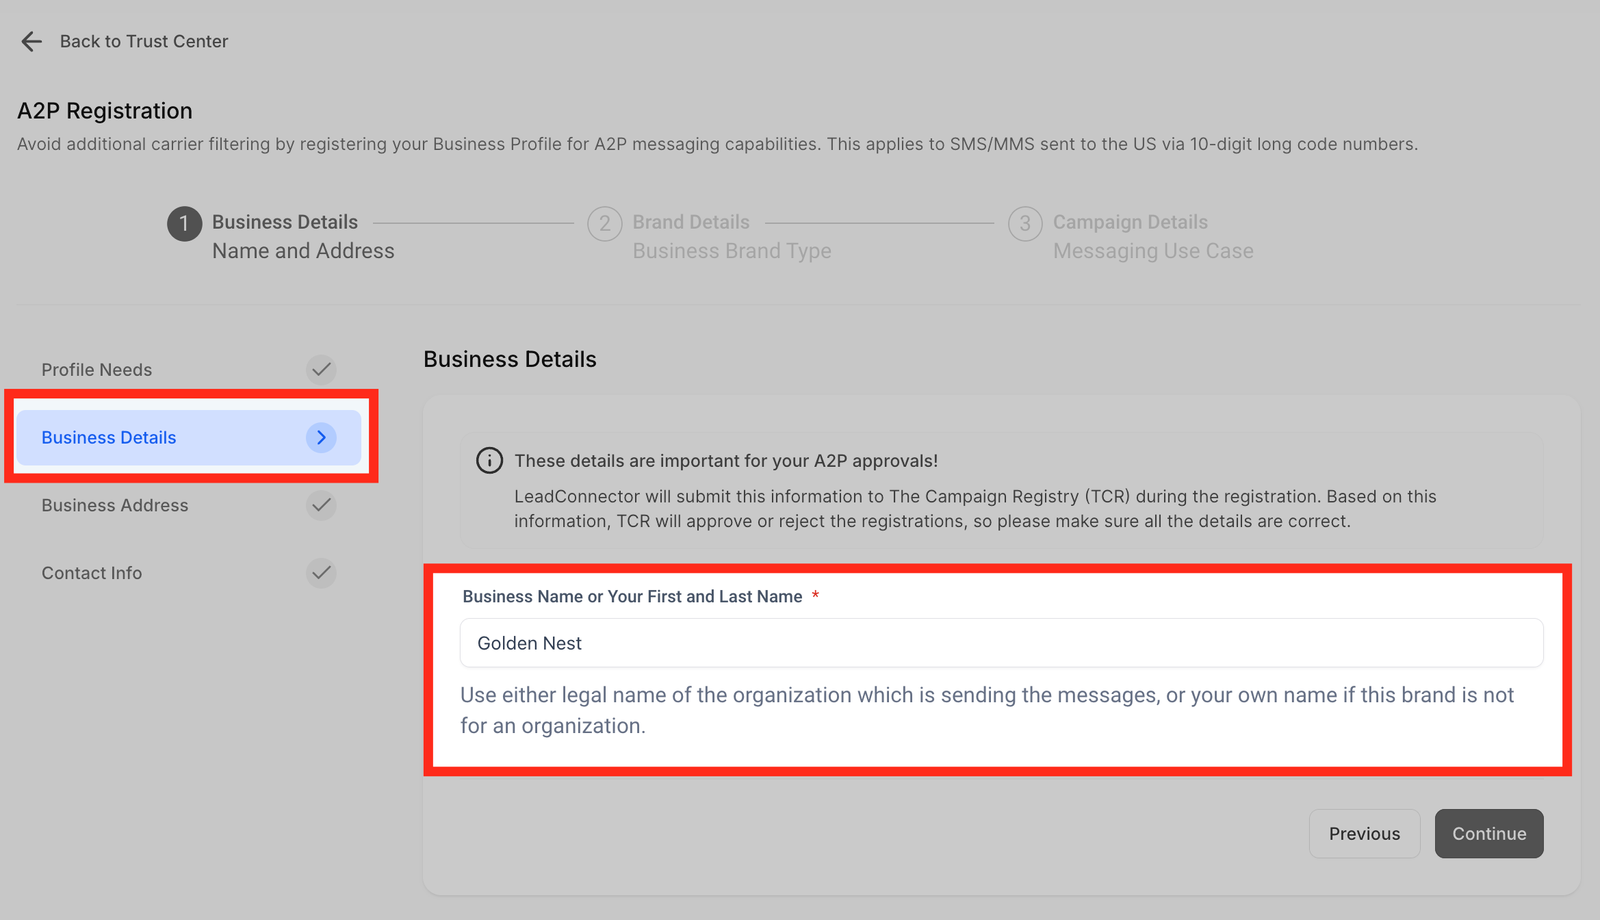Click the checkmark beside Profile Needs
Viewport: 1600px width, 920px height.
tap(321, 370)
